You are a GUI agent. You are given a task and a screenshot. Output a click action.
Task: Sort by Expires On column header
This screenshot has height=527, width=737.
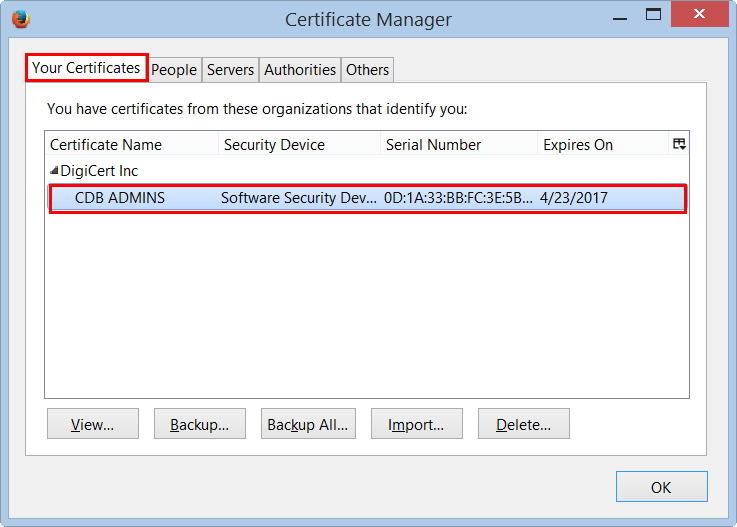[602, 144]
